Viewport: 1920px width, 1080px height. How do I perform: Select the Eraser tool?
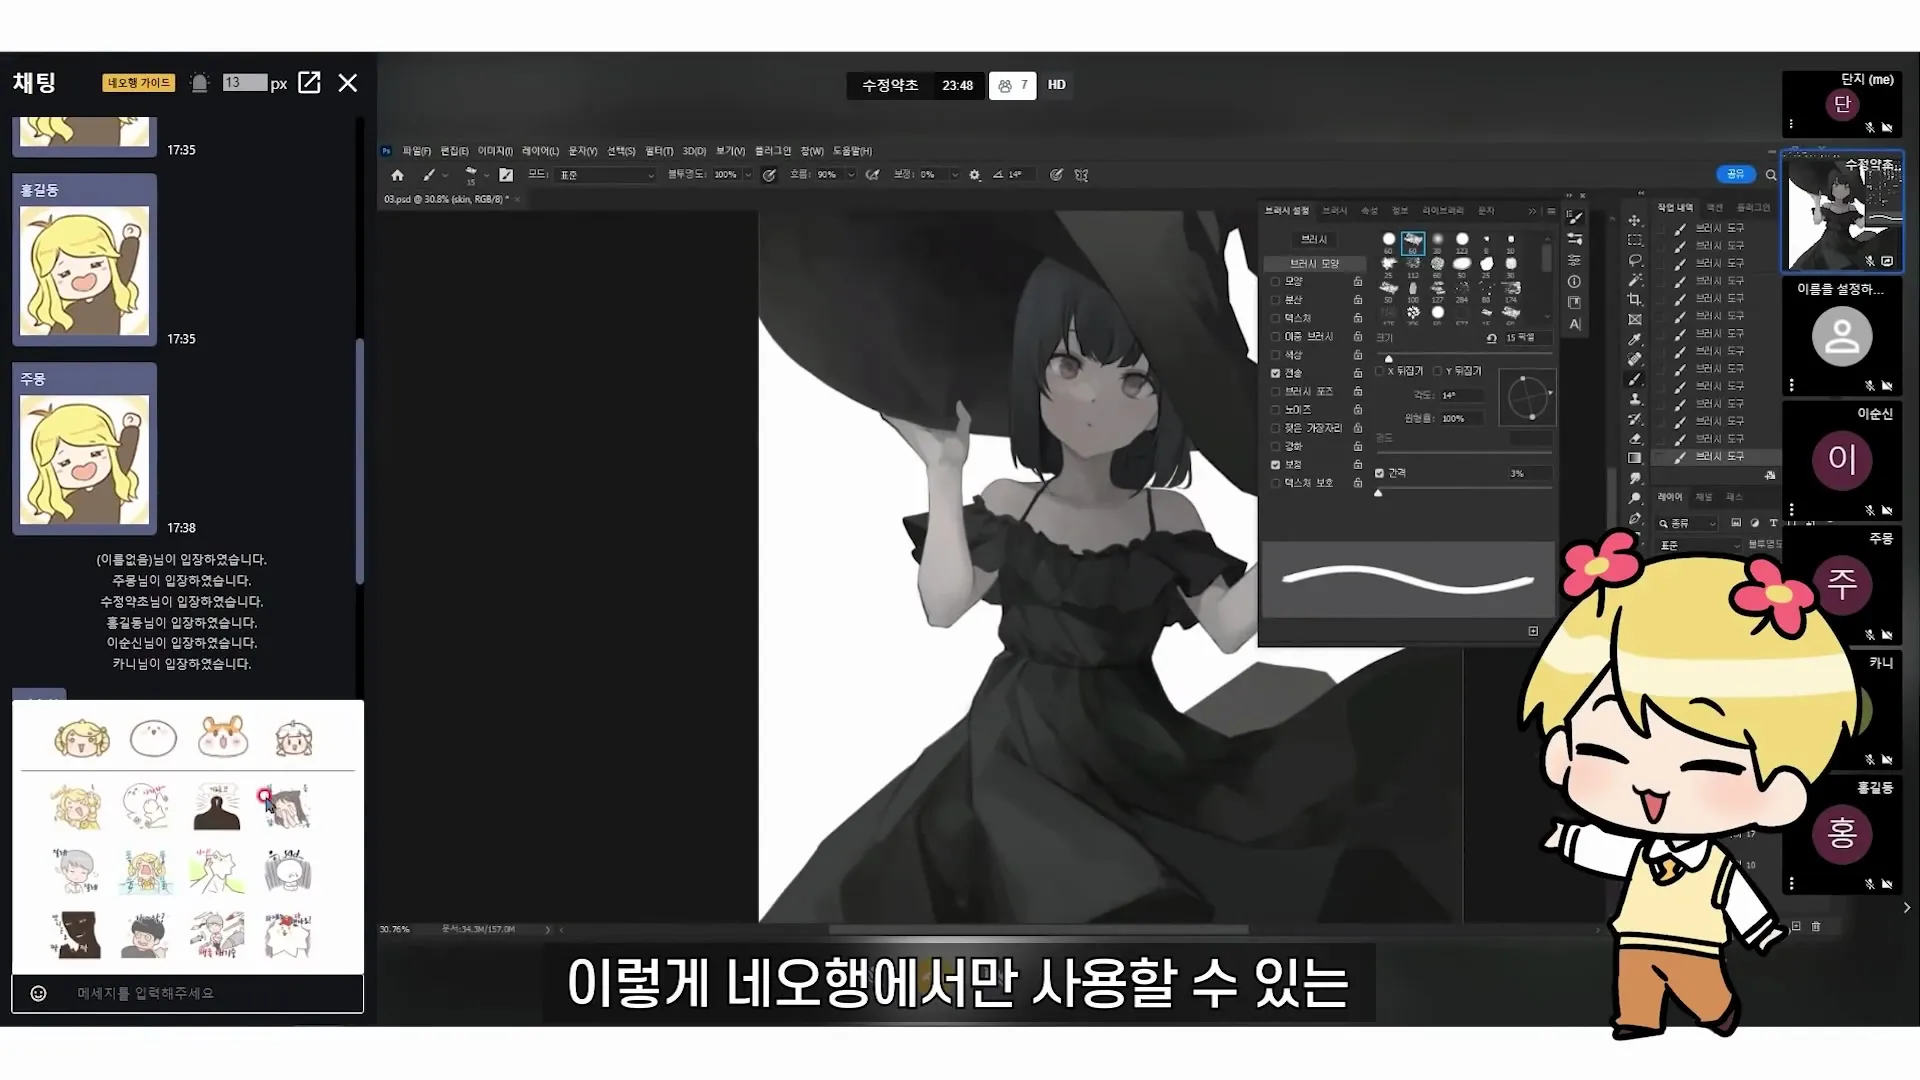click(1635, 438)
